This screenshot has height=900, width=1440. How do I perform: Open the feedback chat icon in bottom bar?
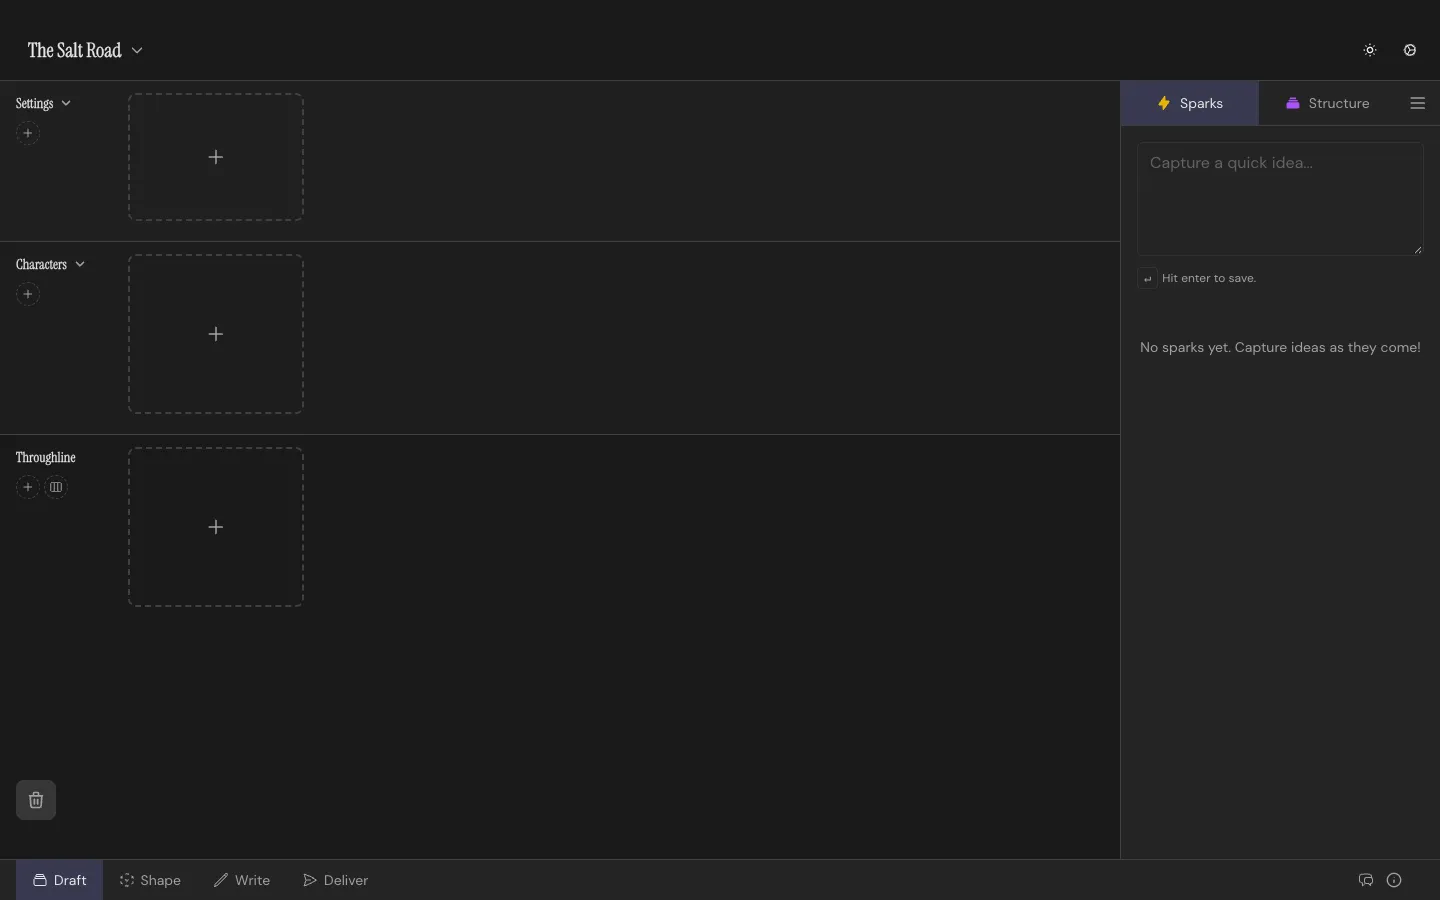click(1367, 880)
